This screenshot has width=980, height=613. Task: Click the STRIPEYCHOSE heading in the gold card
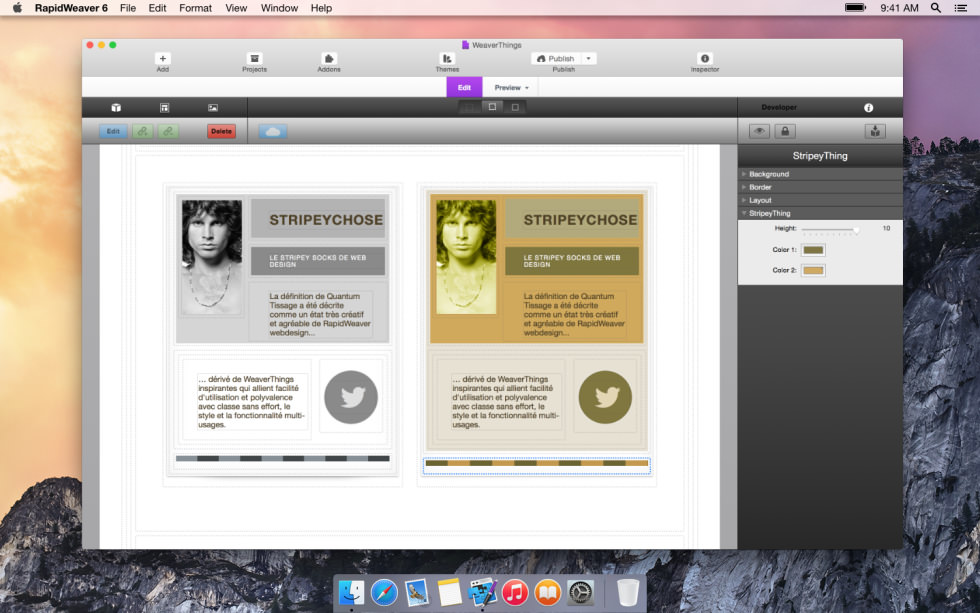tap(580, 220)
